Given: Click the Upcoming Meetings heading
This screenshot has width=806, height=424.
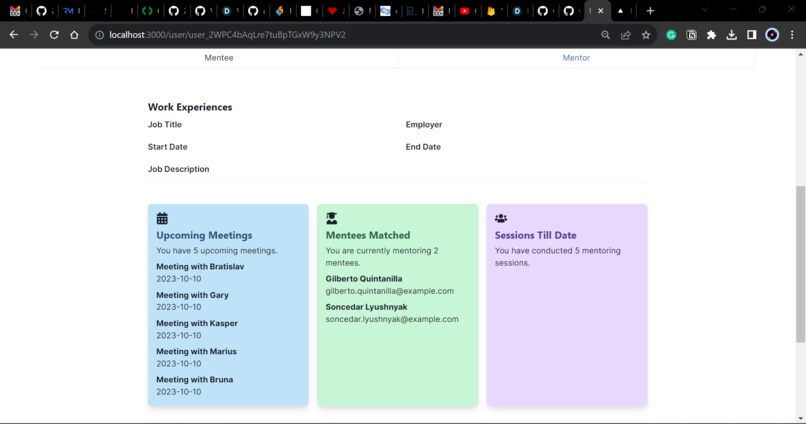Looking at the screenshot, I should [204, 235].
